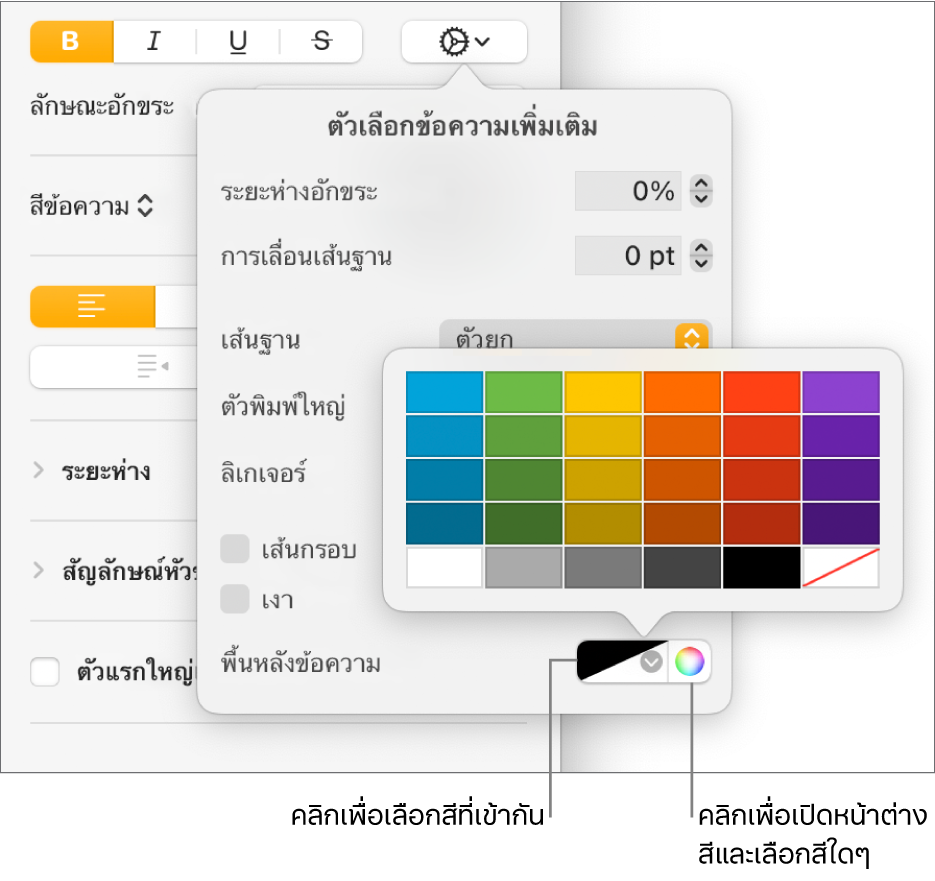The image size is (935, 881).
Task: Toggle the Underline formatting button
Action: [238, 42]
